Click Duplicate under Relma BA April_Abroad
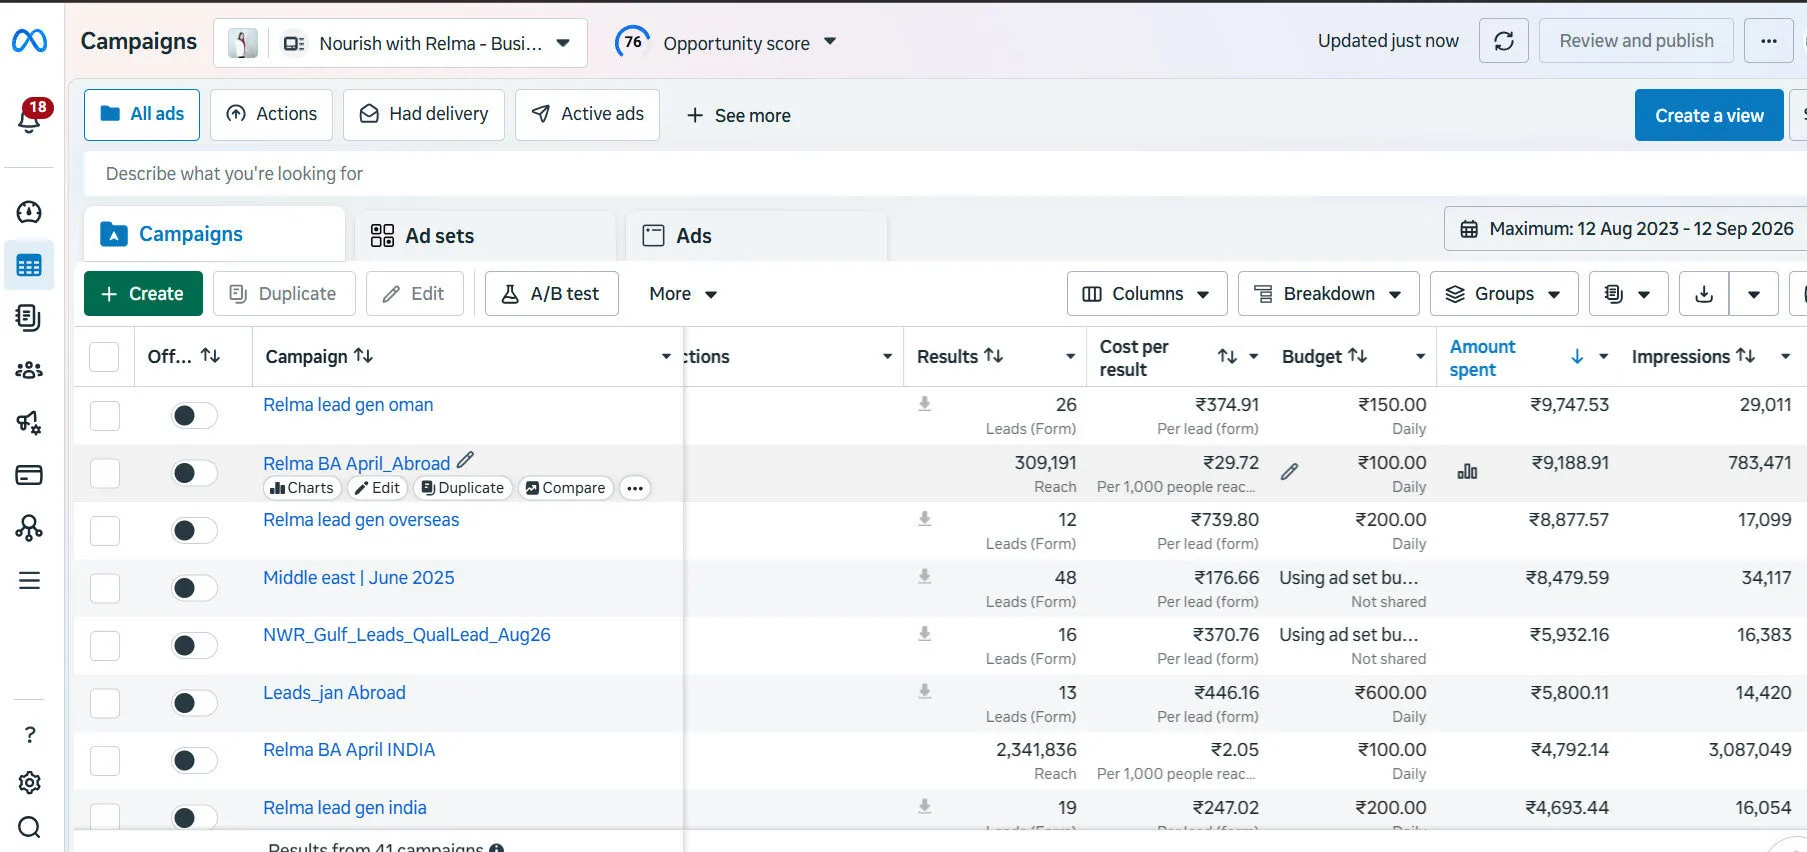 click(462, 488)
